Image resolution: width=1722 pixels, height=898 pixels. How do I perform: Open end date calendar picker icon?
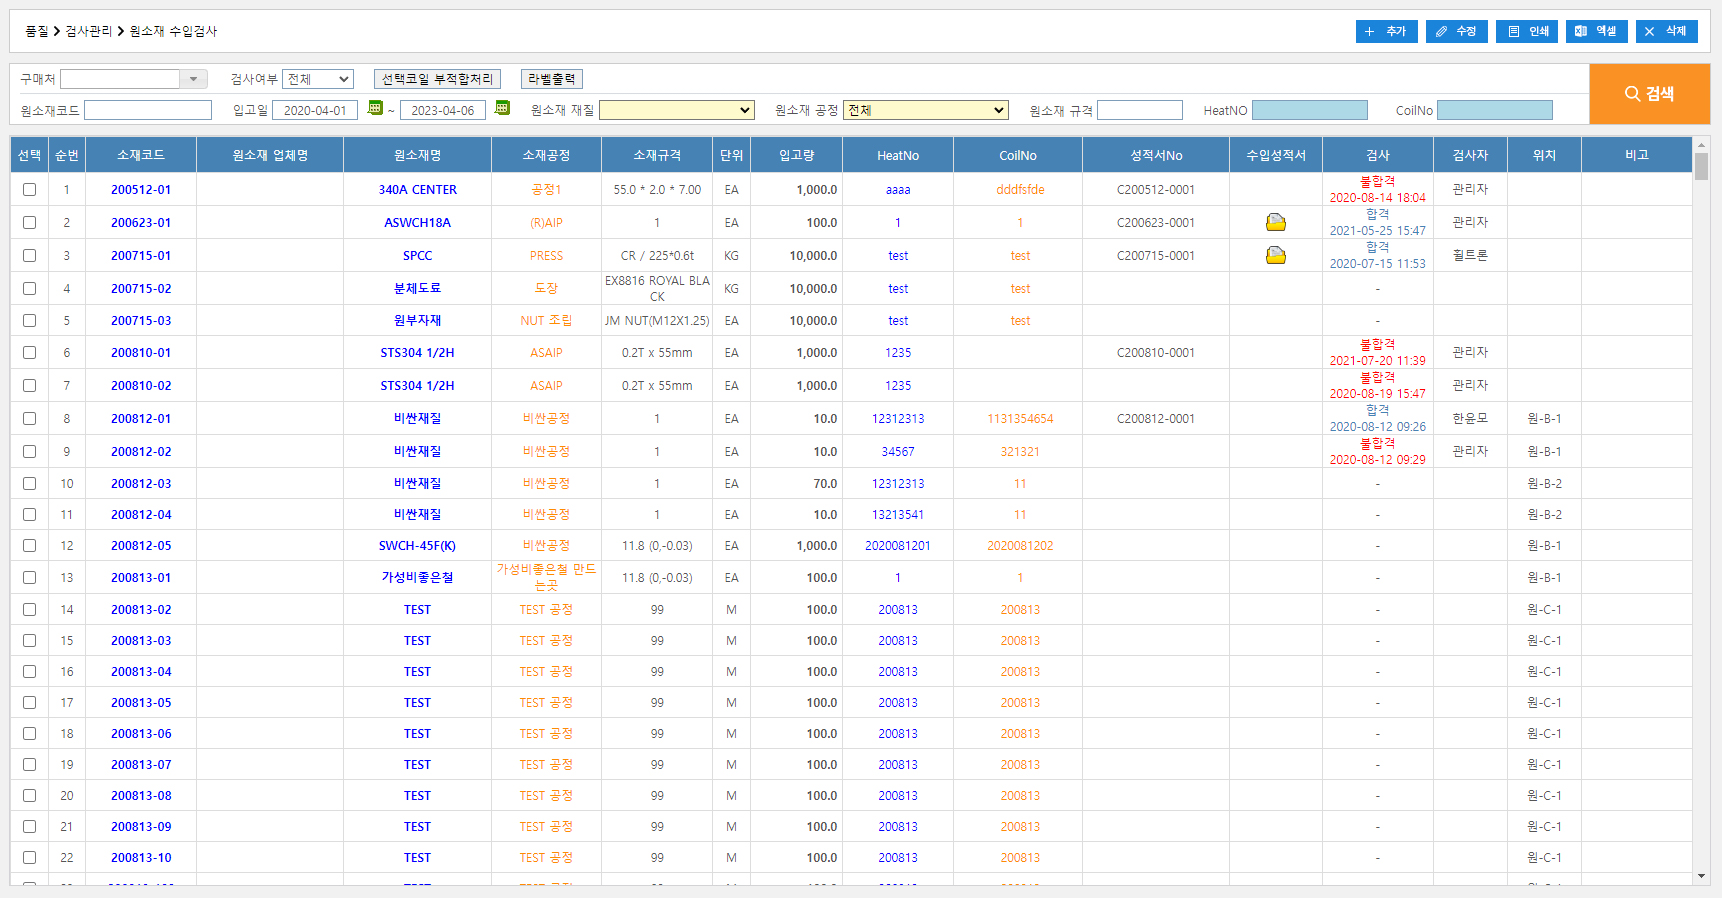[502, 108]
